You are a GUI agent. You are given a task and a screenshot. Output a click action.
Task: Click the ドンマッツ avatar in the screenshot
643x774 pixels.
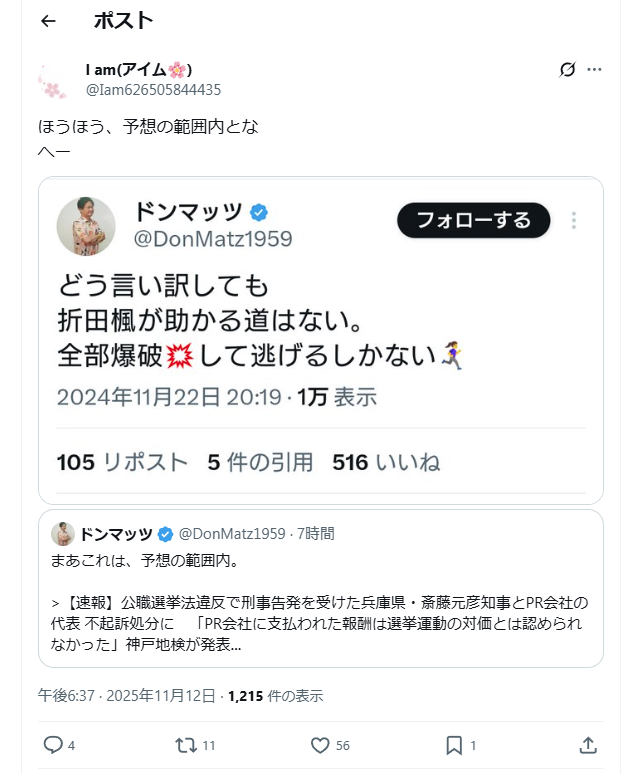[86, 226]
